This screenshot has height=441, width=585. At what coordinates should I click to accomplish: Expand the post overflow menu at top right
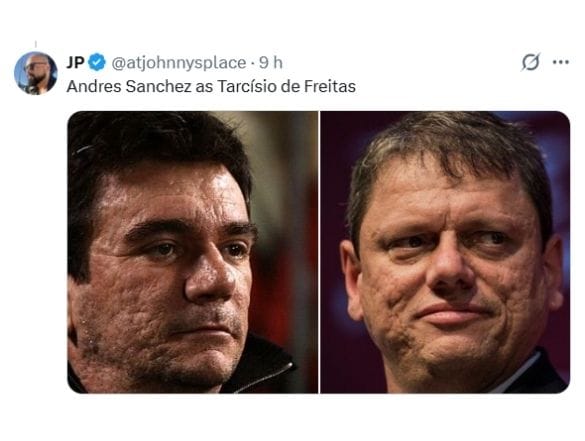click(x=561, y=62)
